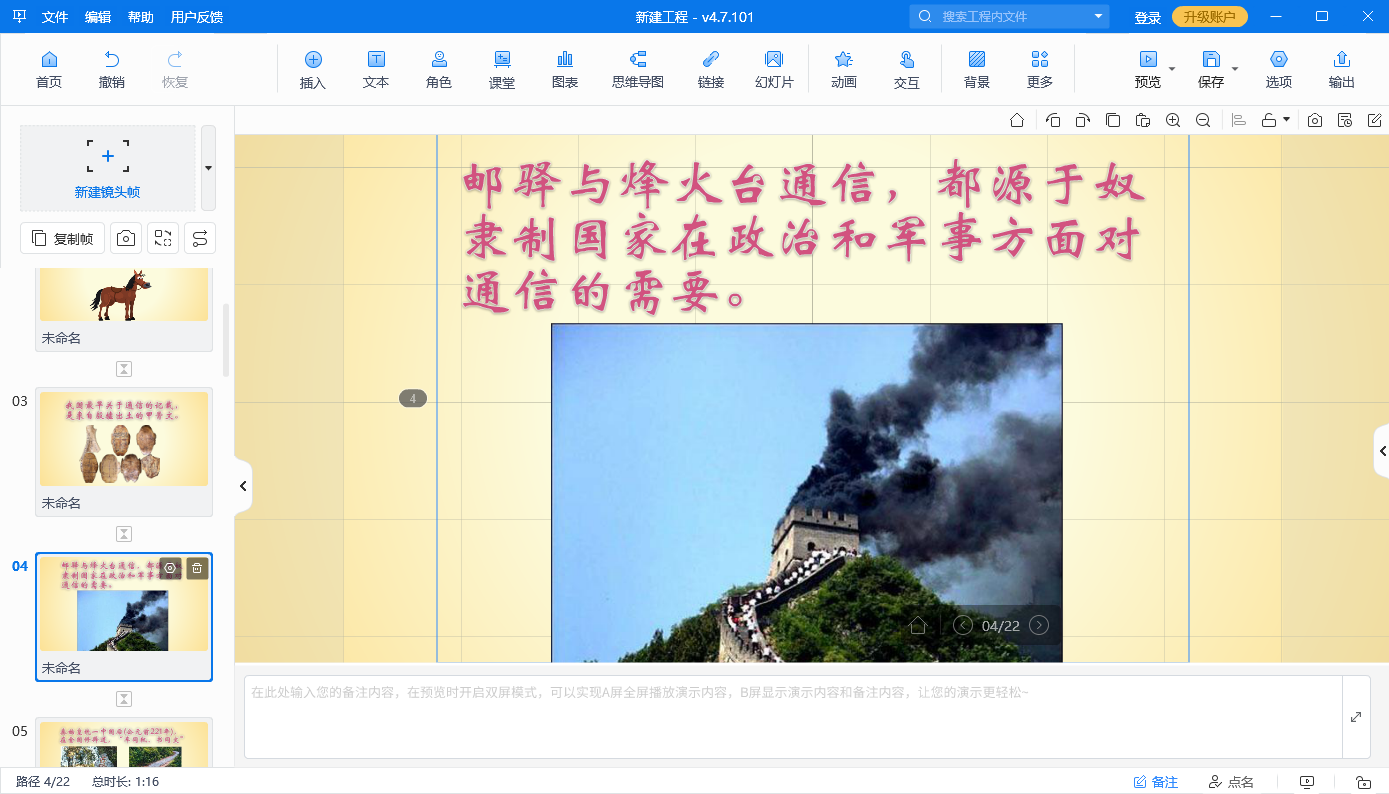Viewport: 1389px width, 794px height.
Task: Delete frame 04 with trash icon
Action: coord(197,568)
